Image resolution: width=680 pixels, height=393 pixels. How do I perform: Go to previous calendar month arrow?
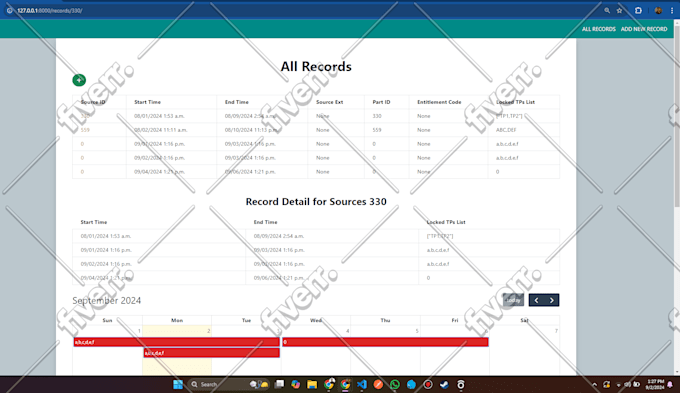(x=536, y=300)
